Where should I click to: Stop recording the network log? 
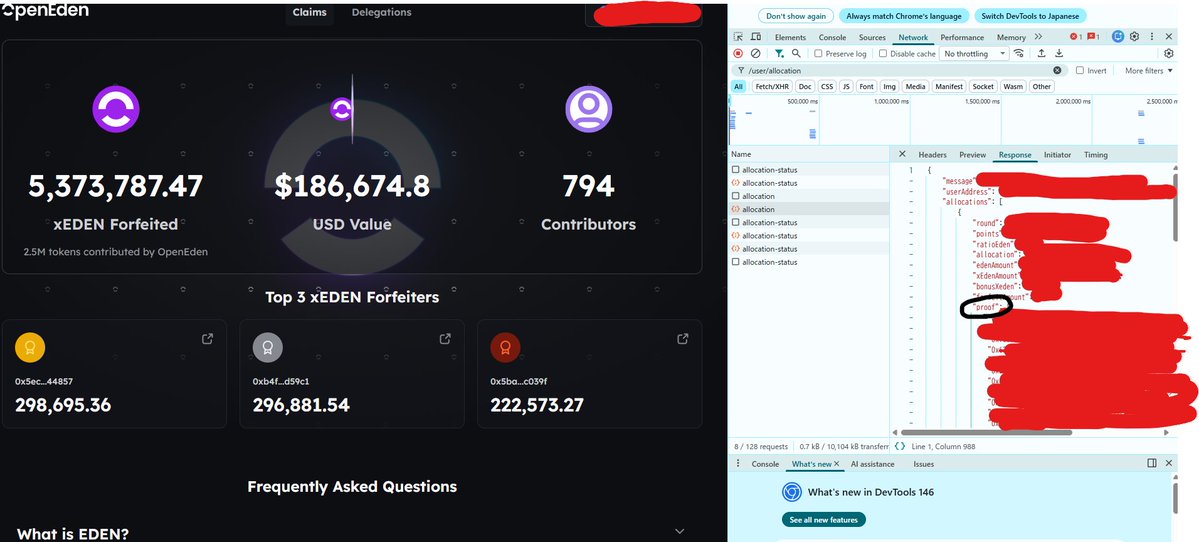click(x=738, y=54)
